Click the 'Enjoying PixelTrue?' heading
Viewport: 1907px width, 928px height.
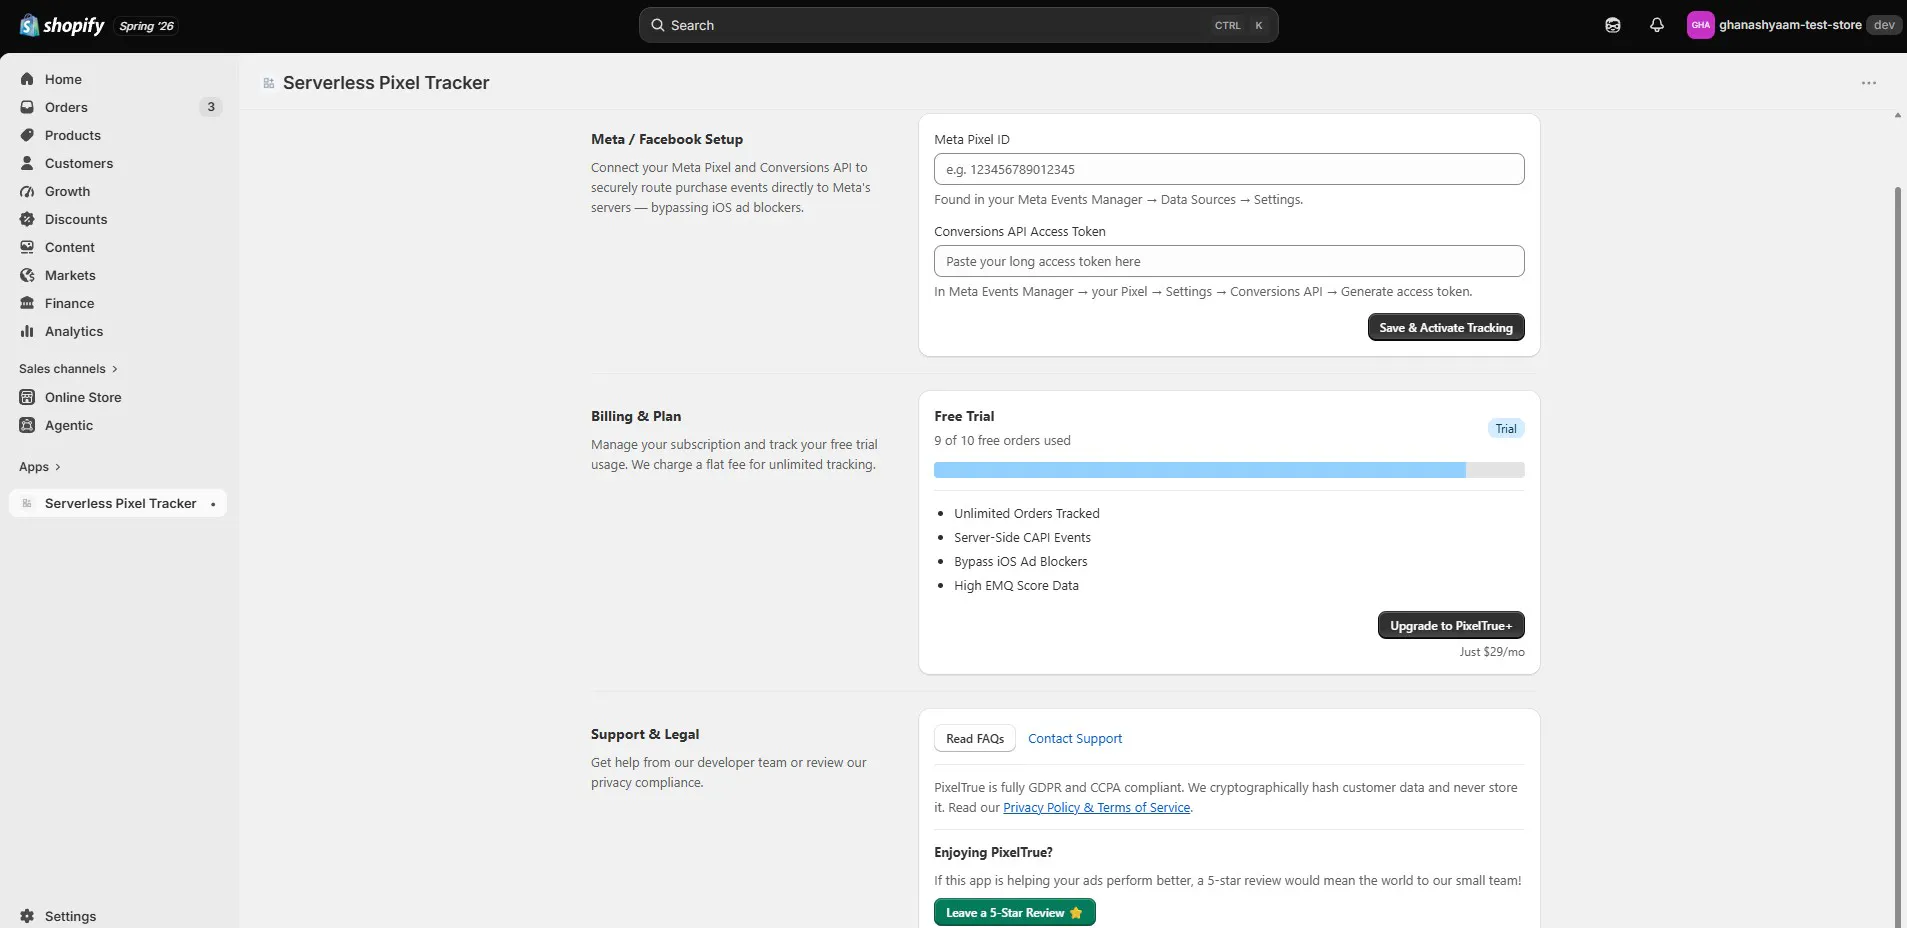pyautogui.click(x=993, y=852)
